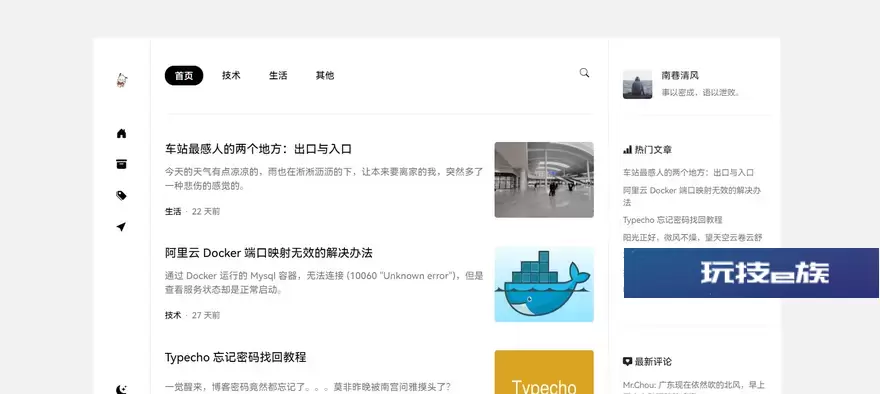Switch to the 生活 tab
The image size is (880, 394).
tap(278, 76)
